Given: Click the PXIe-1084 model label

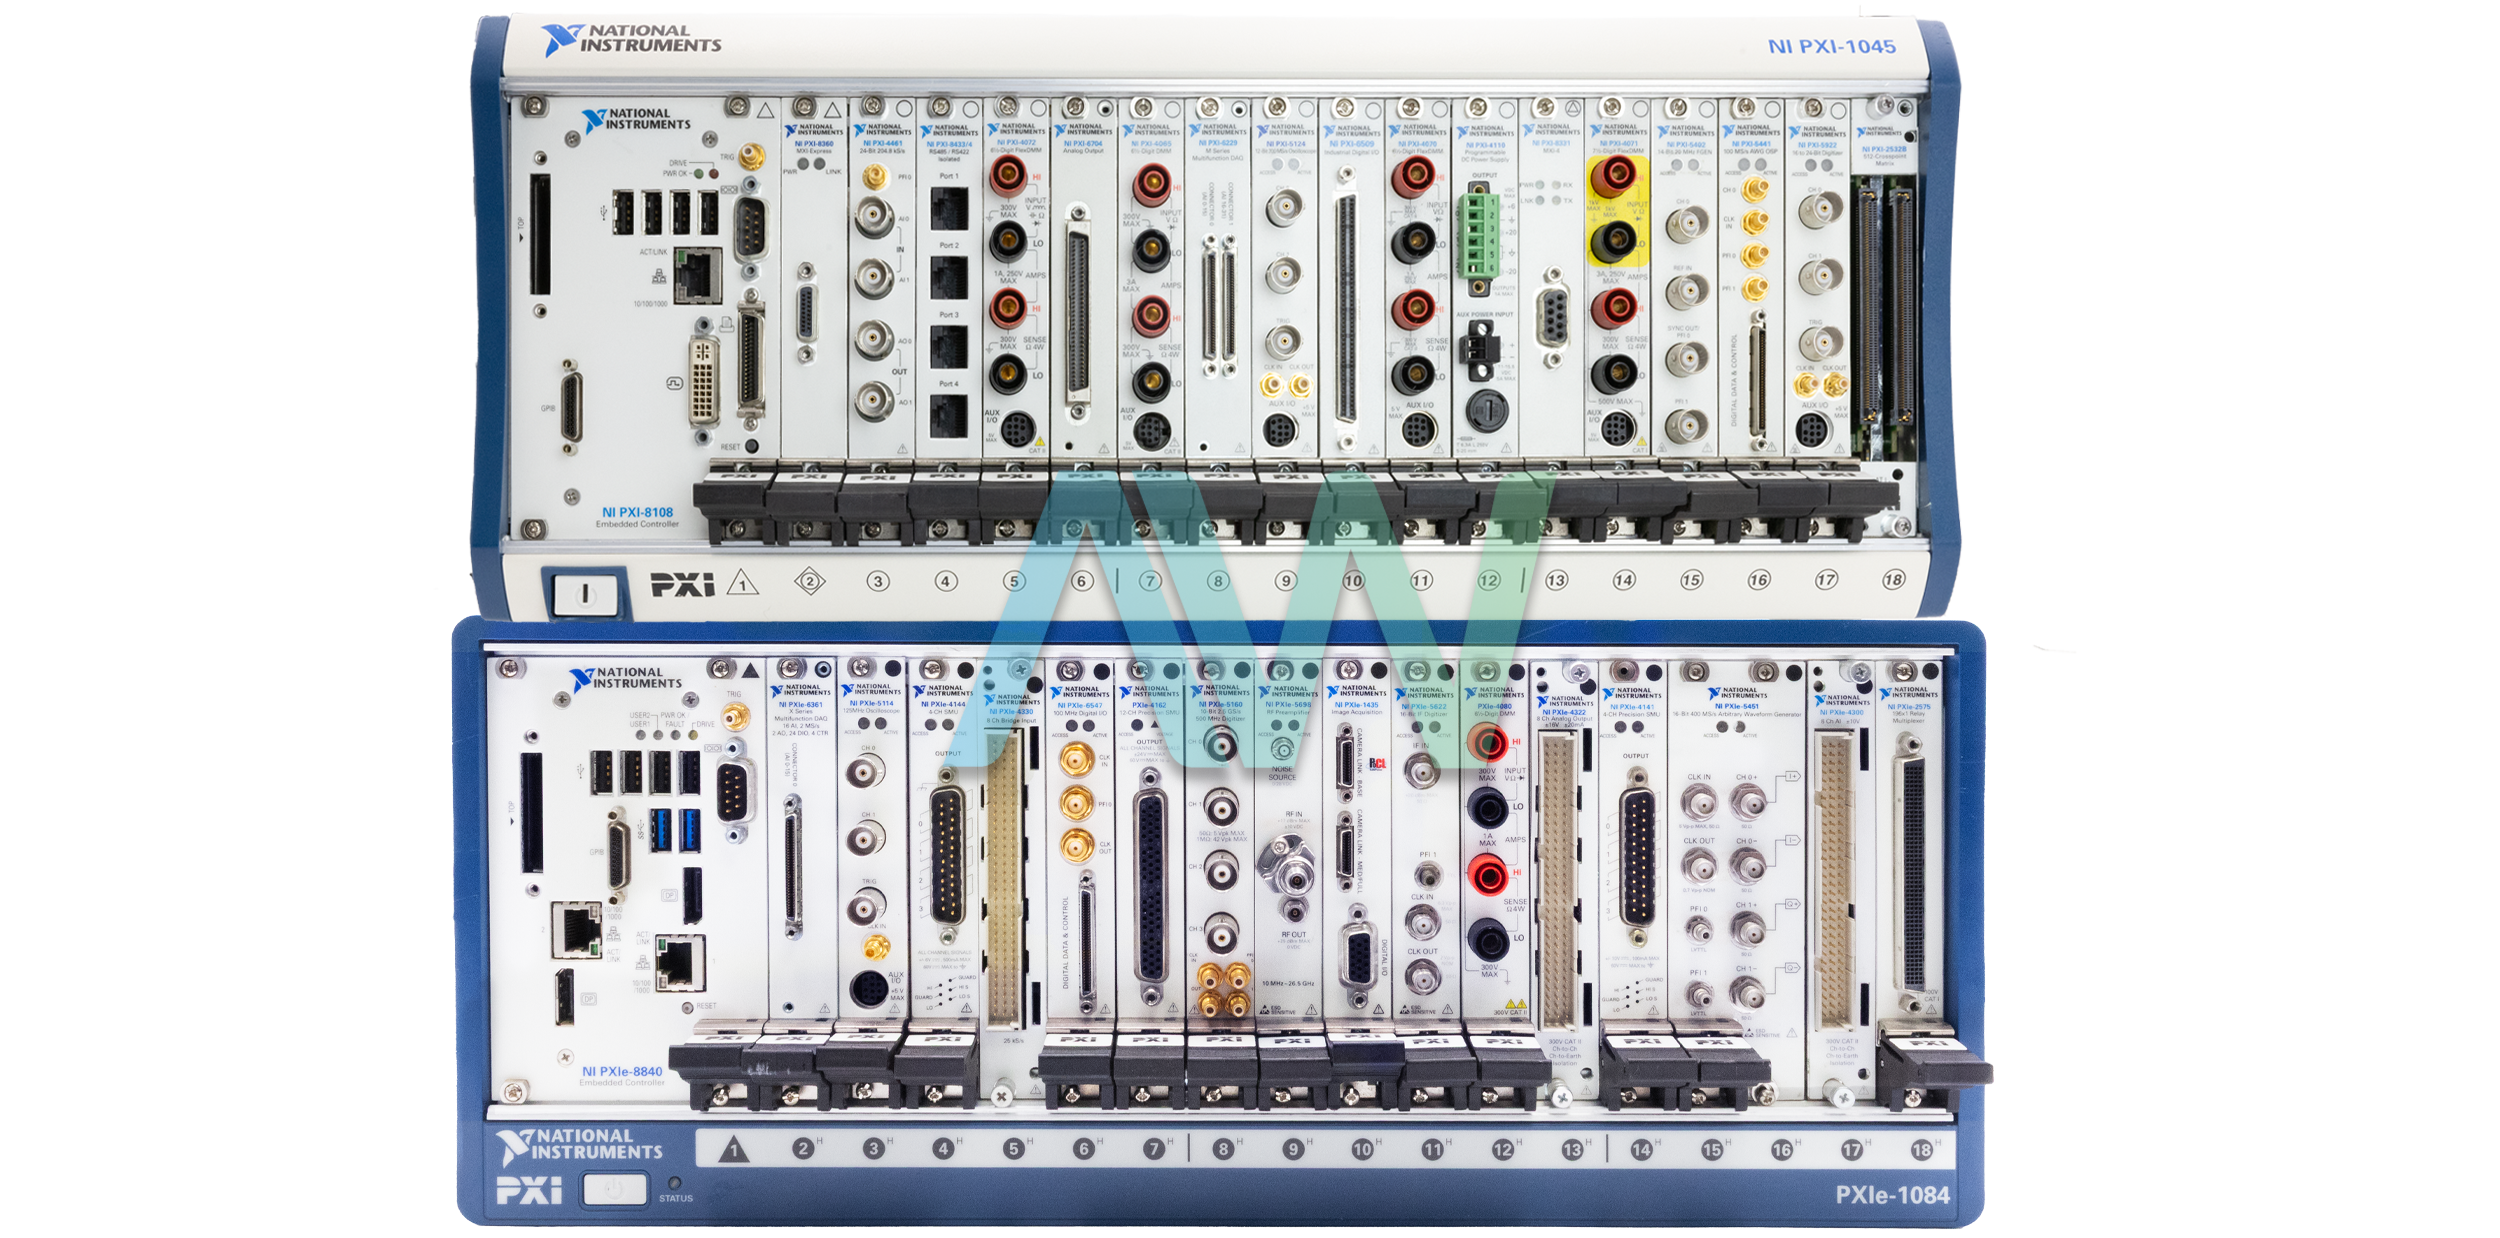Looking at the screenshot, I should (x=1892, y=1194).
